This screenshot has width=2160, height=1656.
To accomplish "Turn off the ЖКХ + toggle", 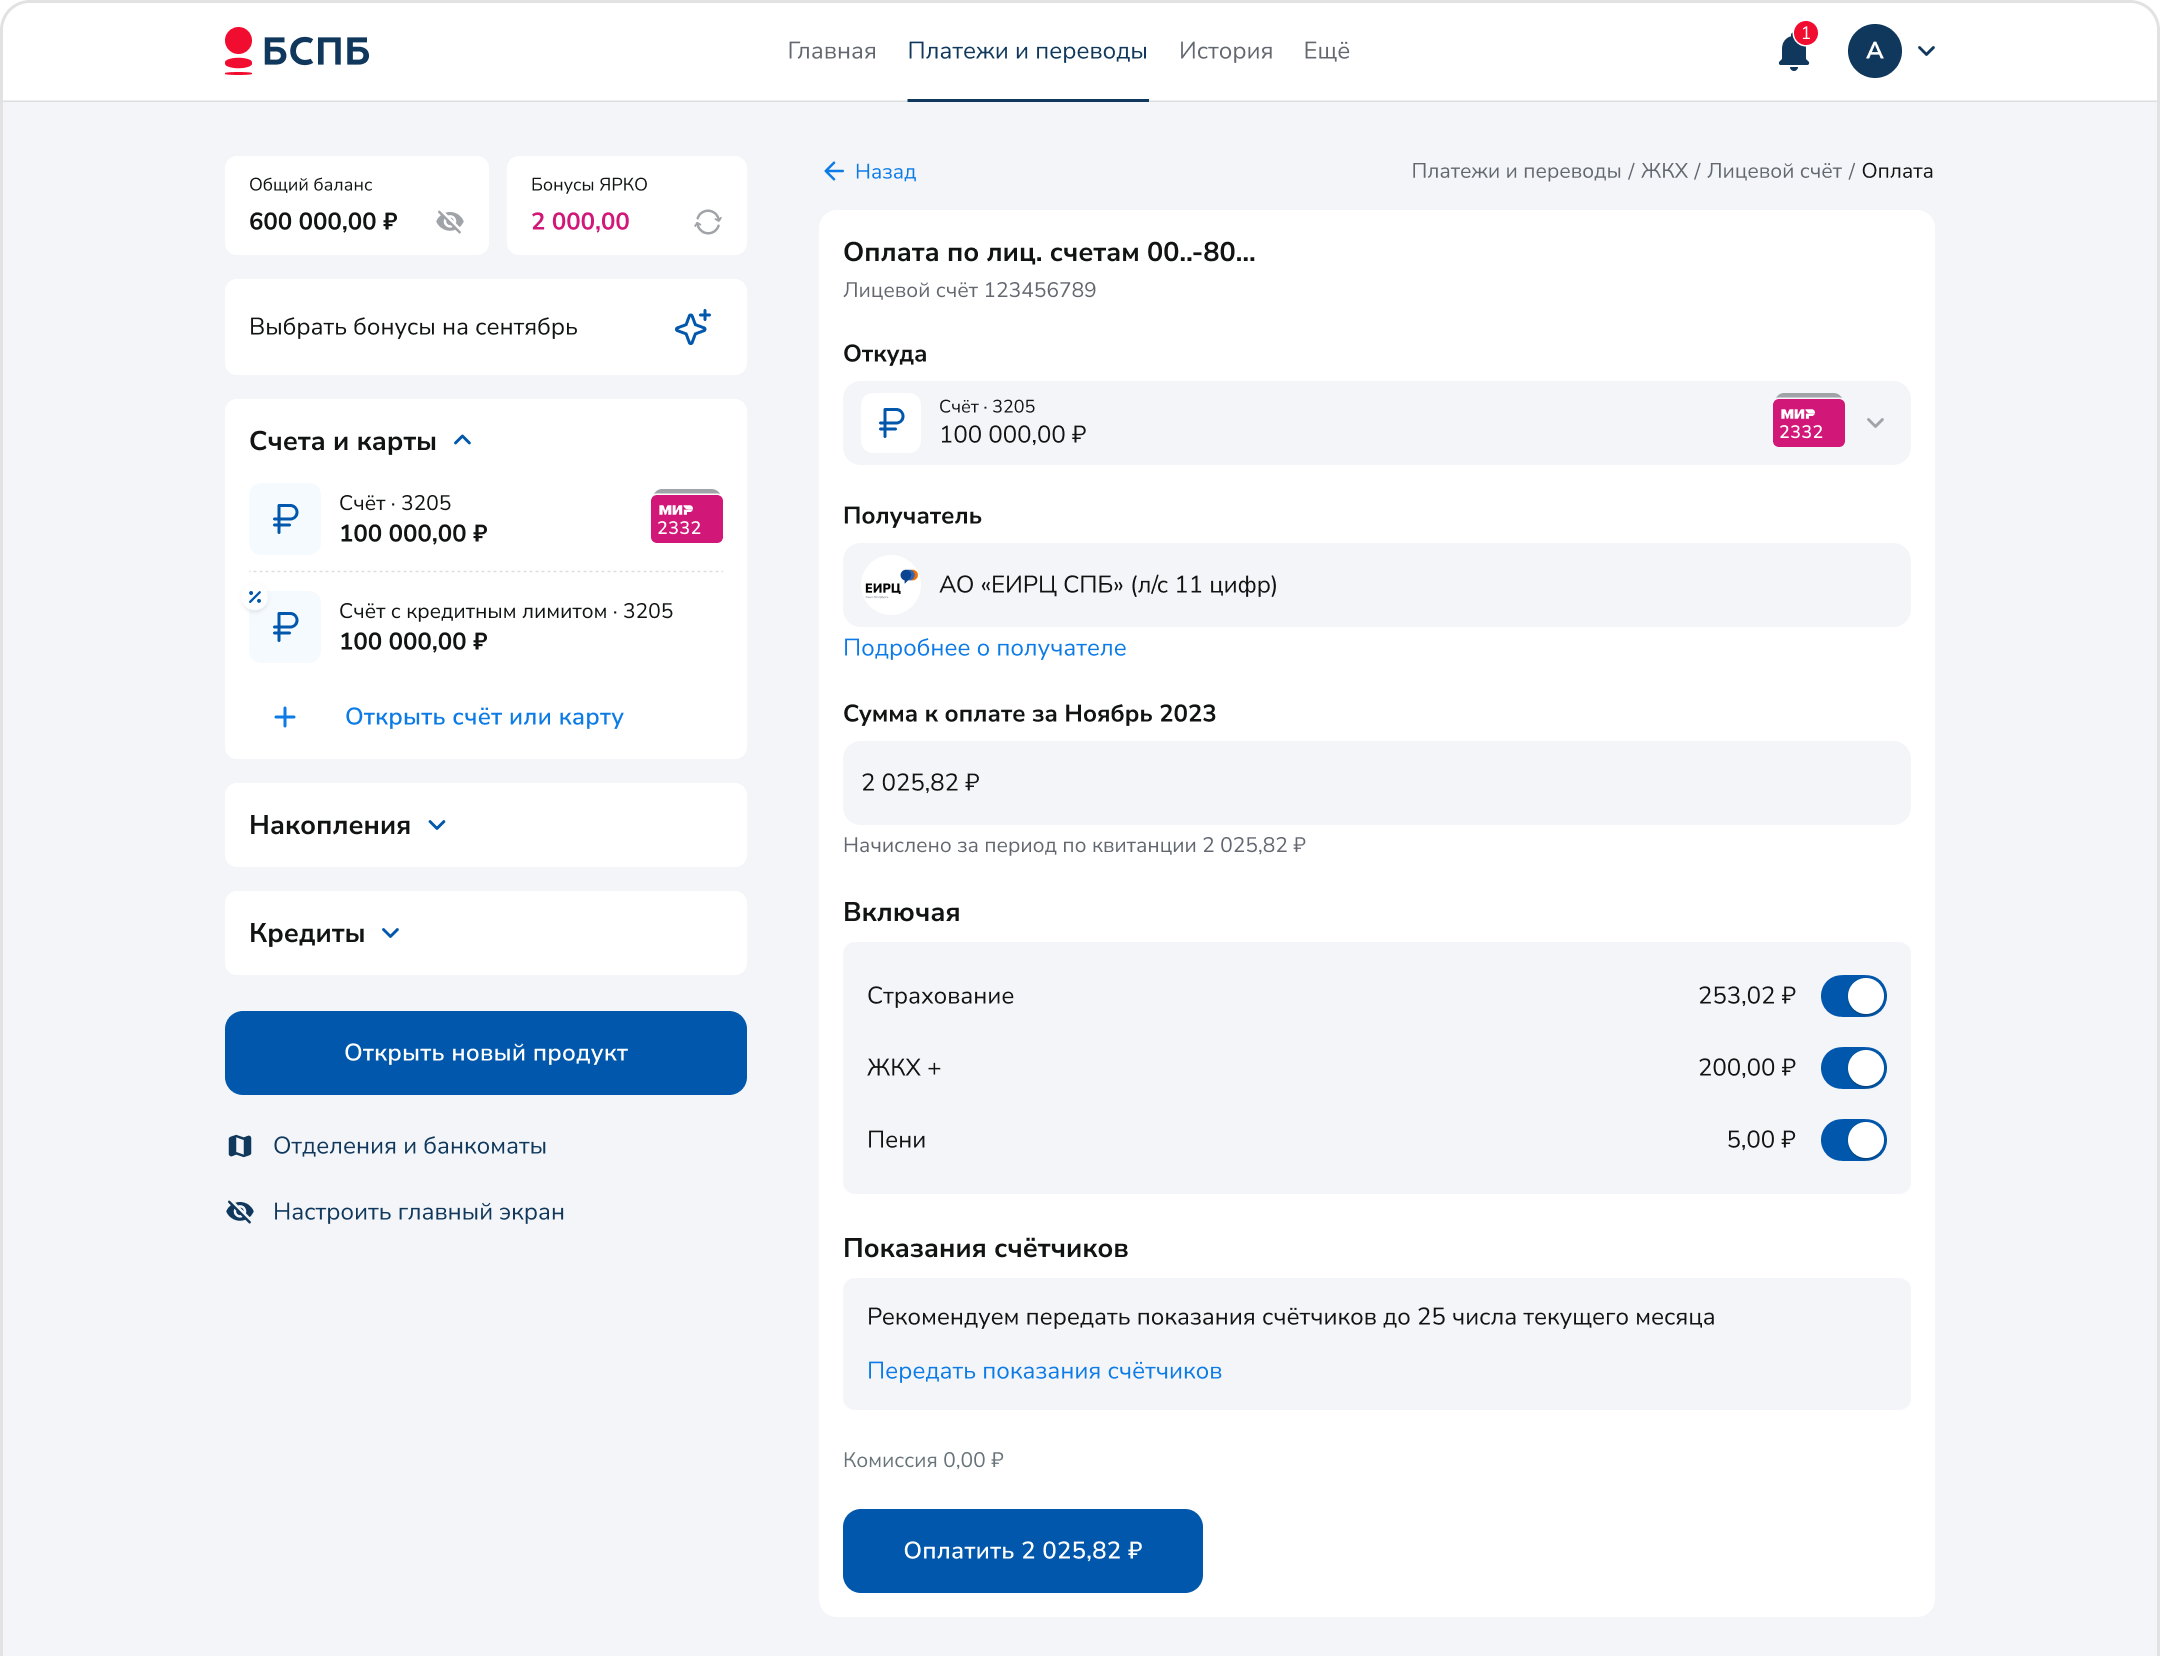I will pos(1852,1068).
